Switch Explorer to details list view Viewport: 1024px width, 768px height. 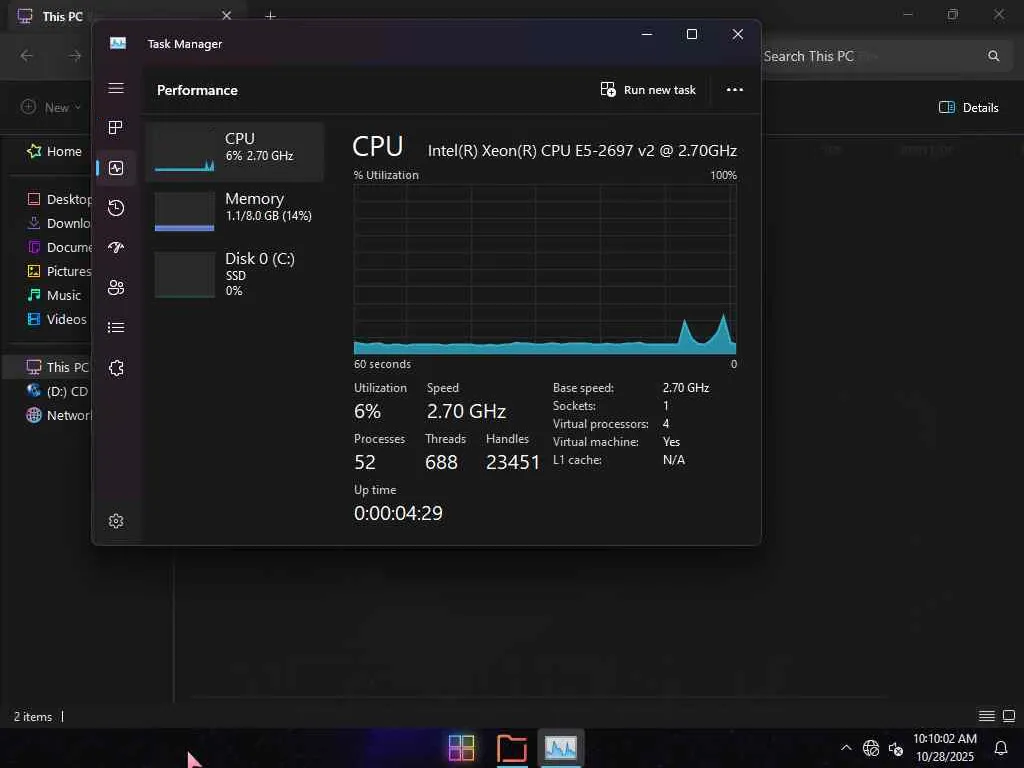tap(987, 716)
